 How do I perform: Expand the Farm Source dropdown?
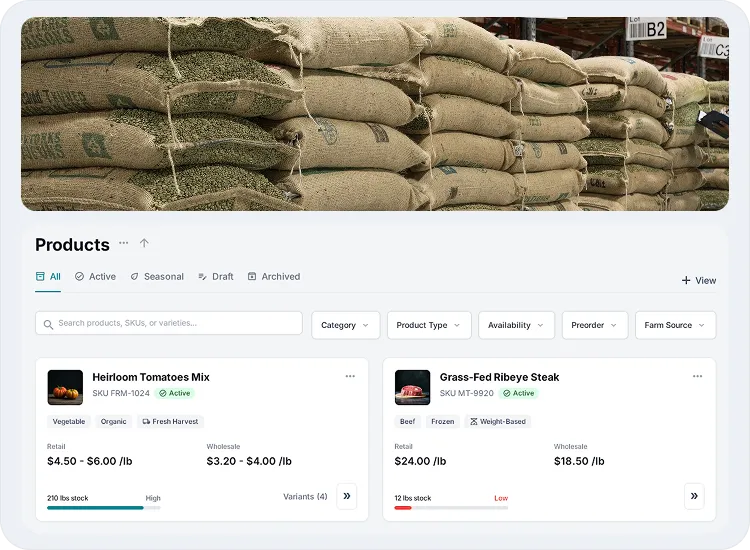(x=675, y=325)
